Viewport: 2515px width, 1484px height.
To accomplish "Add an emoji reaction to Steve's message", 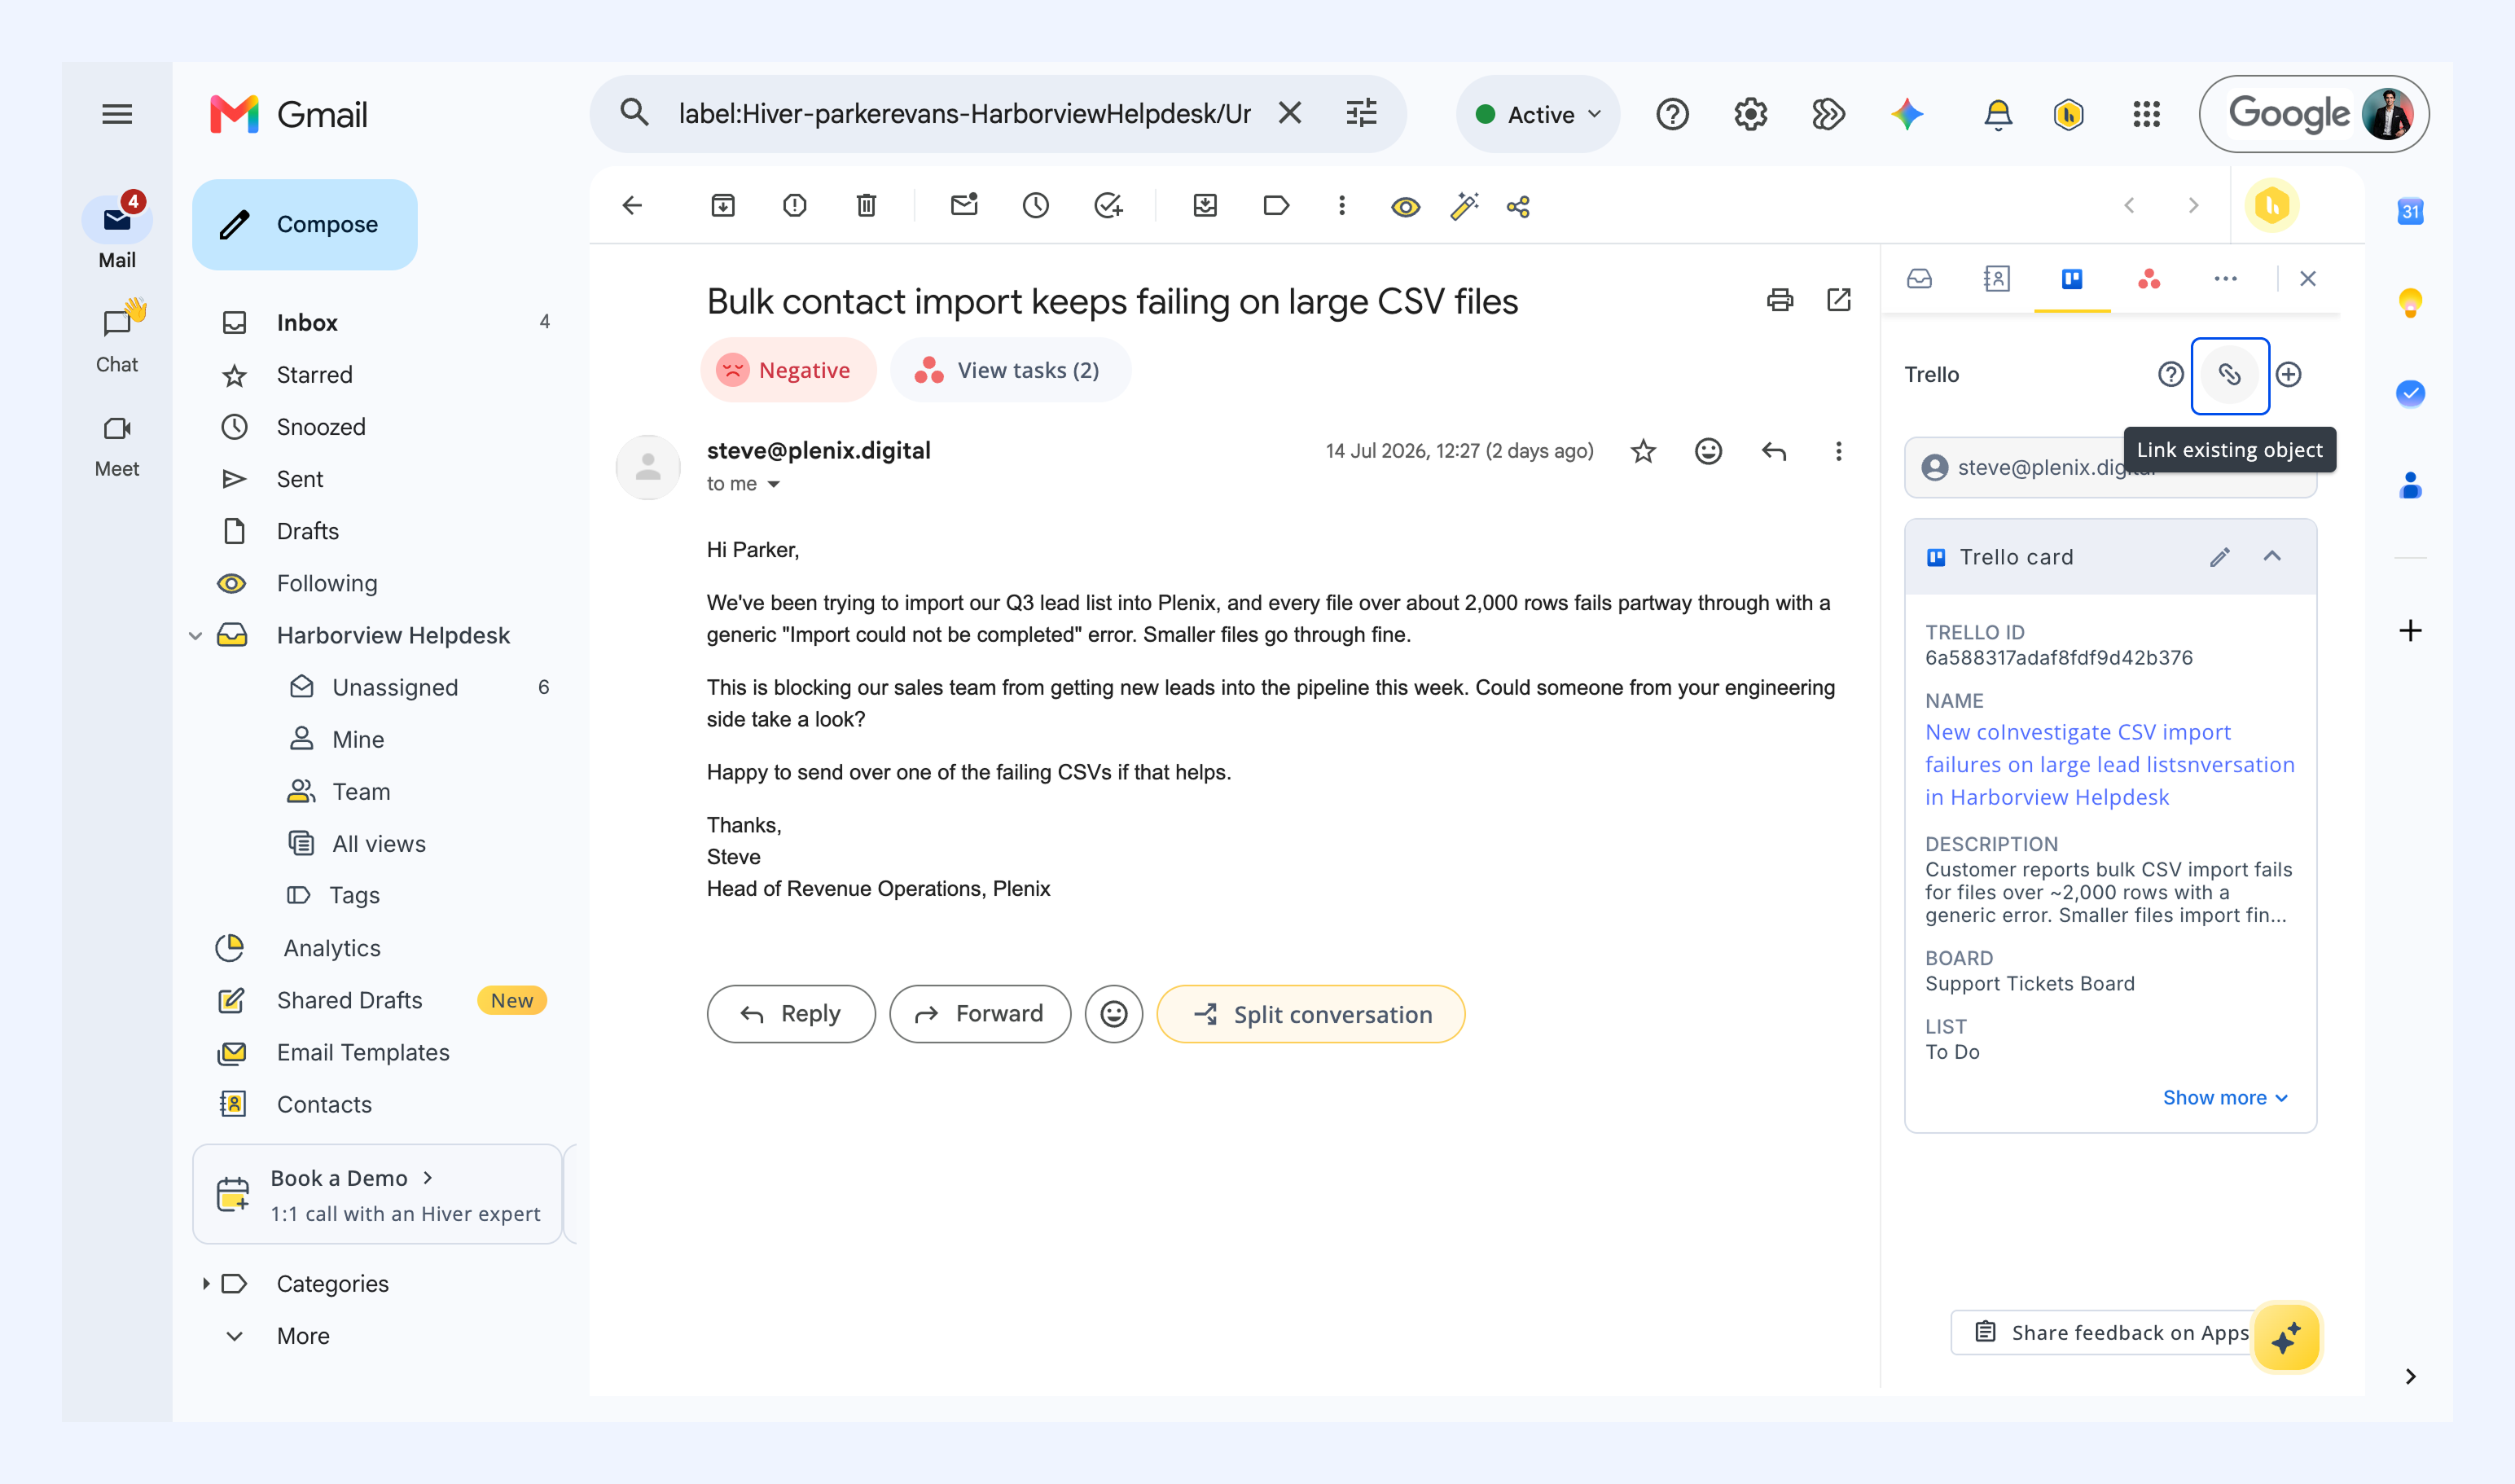I will [x=1709, y=452].
